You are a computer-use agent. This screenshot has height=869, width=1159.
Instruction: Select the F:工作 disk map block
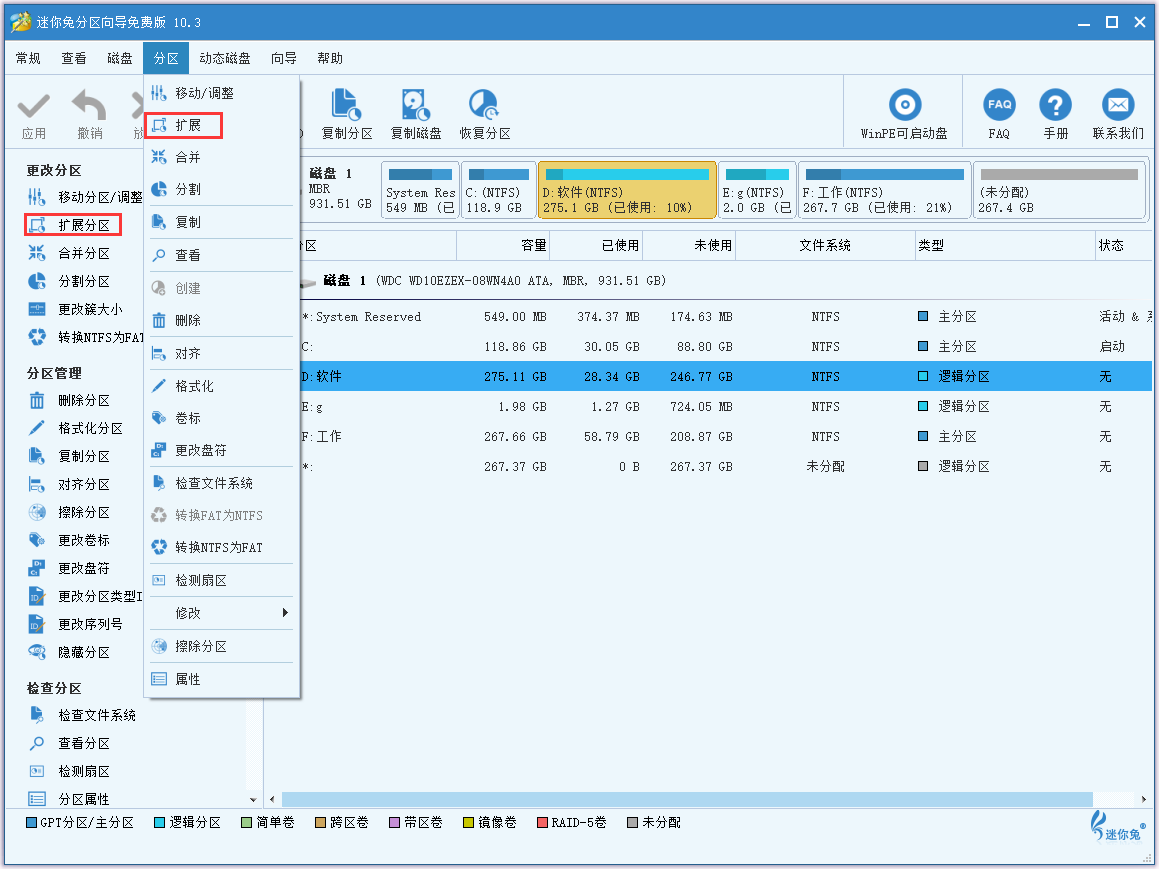(884, 191)
